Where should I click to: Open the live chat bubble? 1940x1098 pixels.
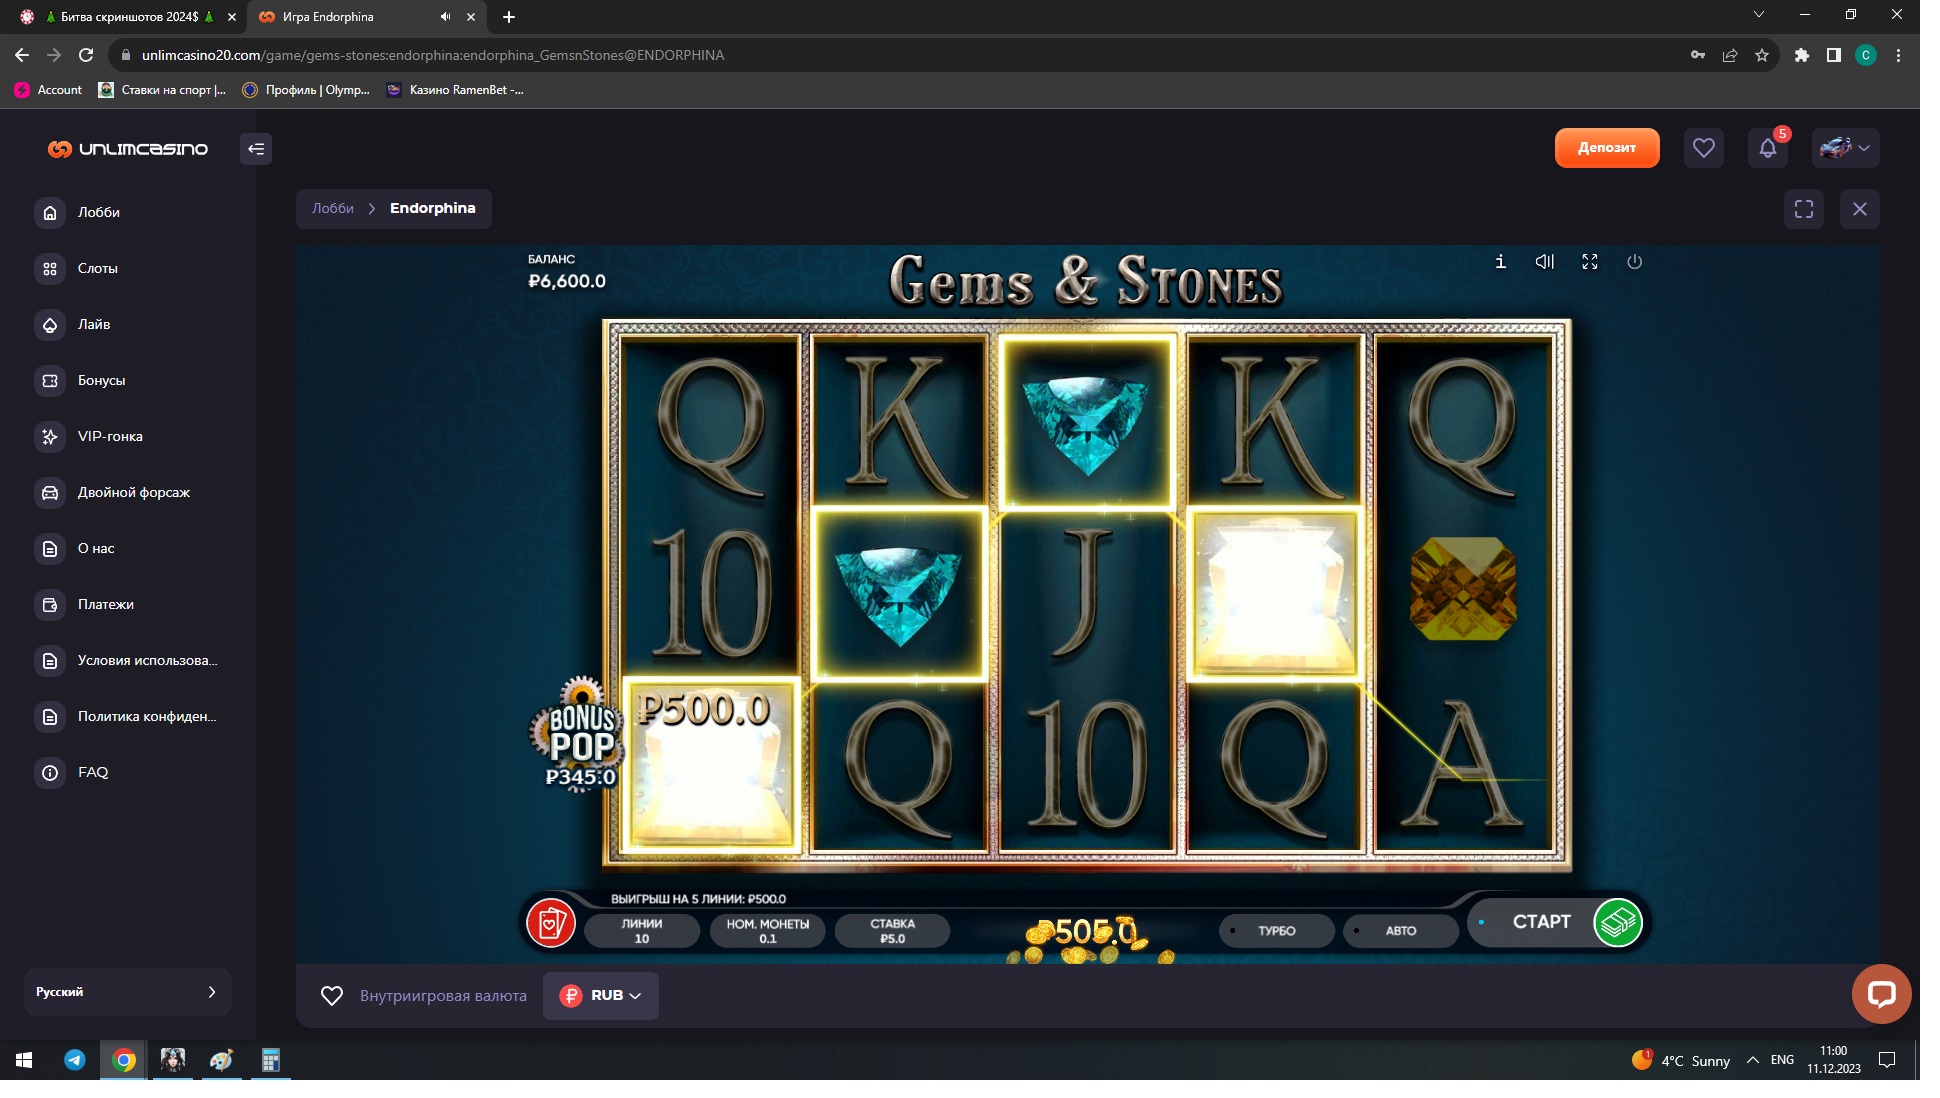1880,993
